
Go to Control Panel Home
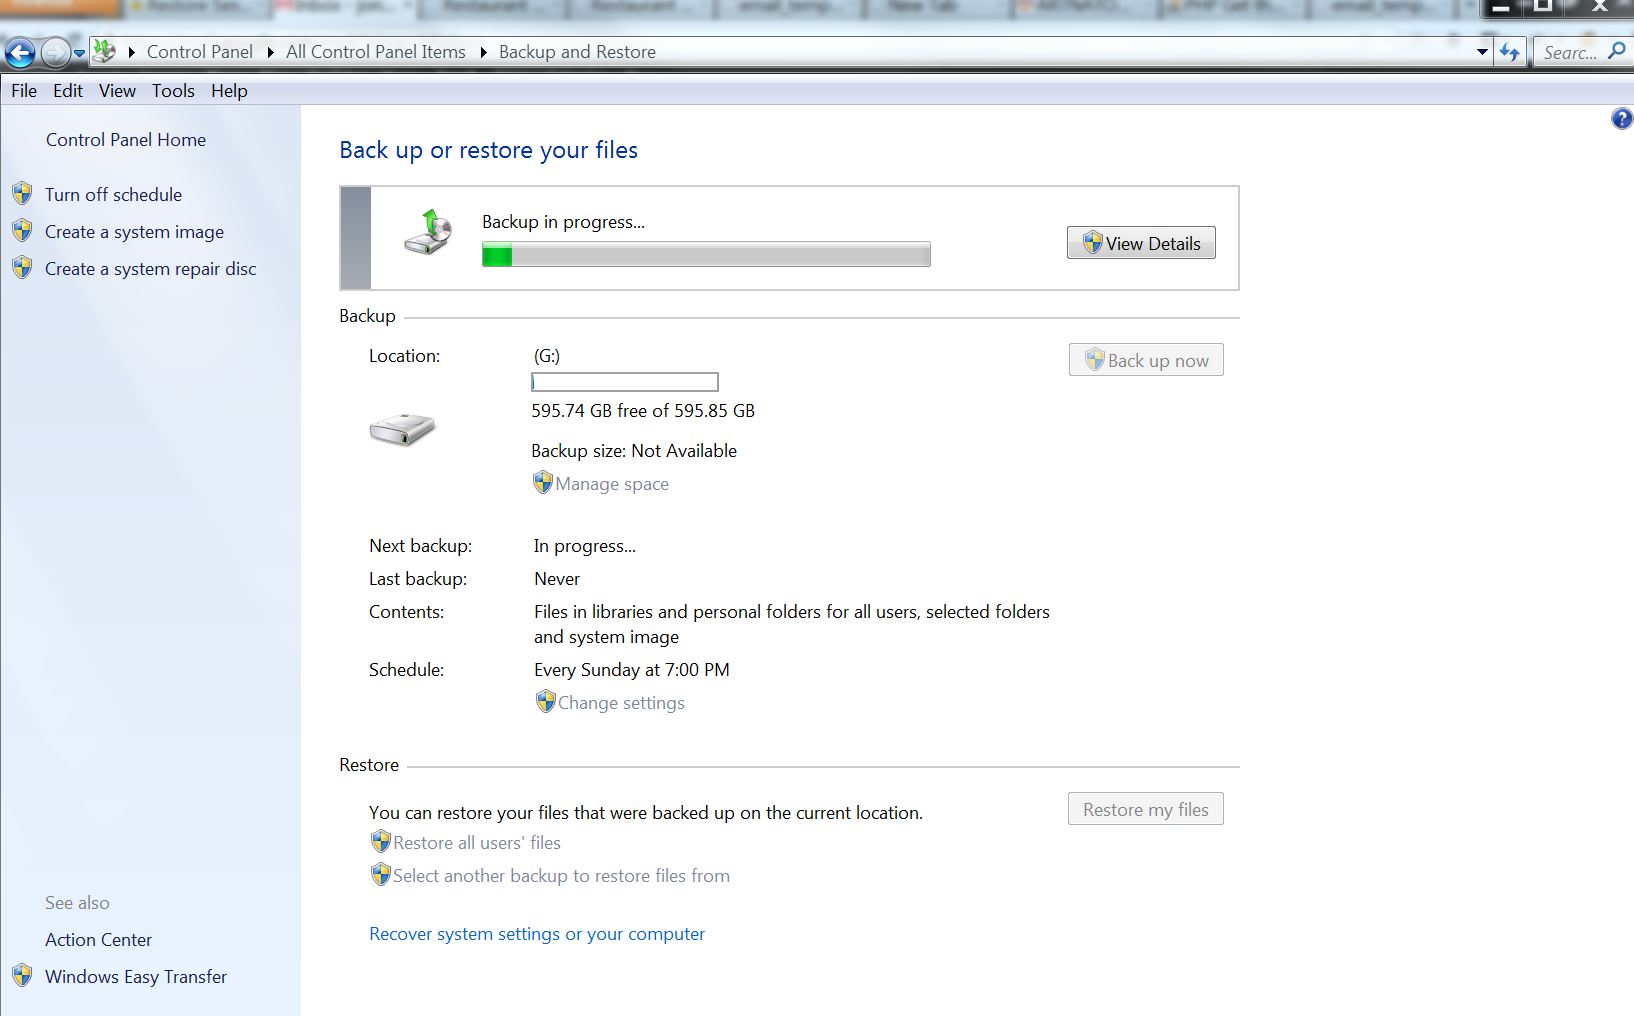126,140
